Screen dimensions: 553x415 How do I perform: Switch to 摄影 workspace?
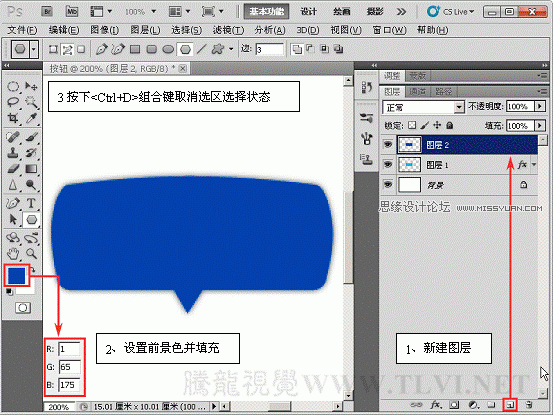375,12
